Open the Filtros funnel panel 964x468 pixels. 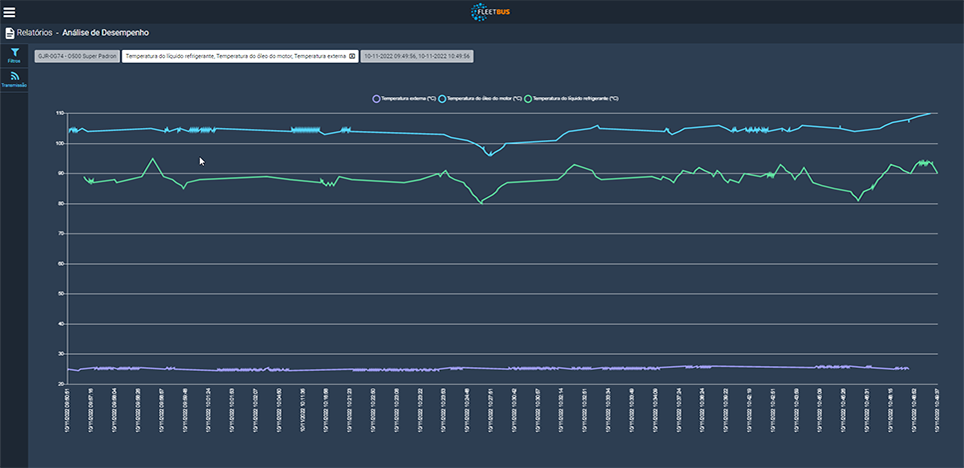click(14, 52)
